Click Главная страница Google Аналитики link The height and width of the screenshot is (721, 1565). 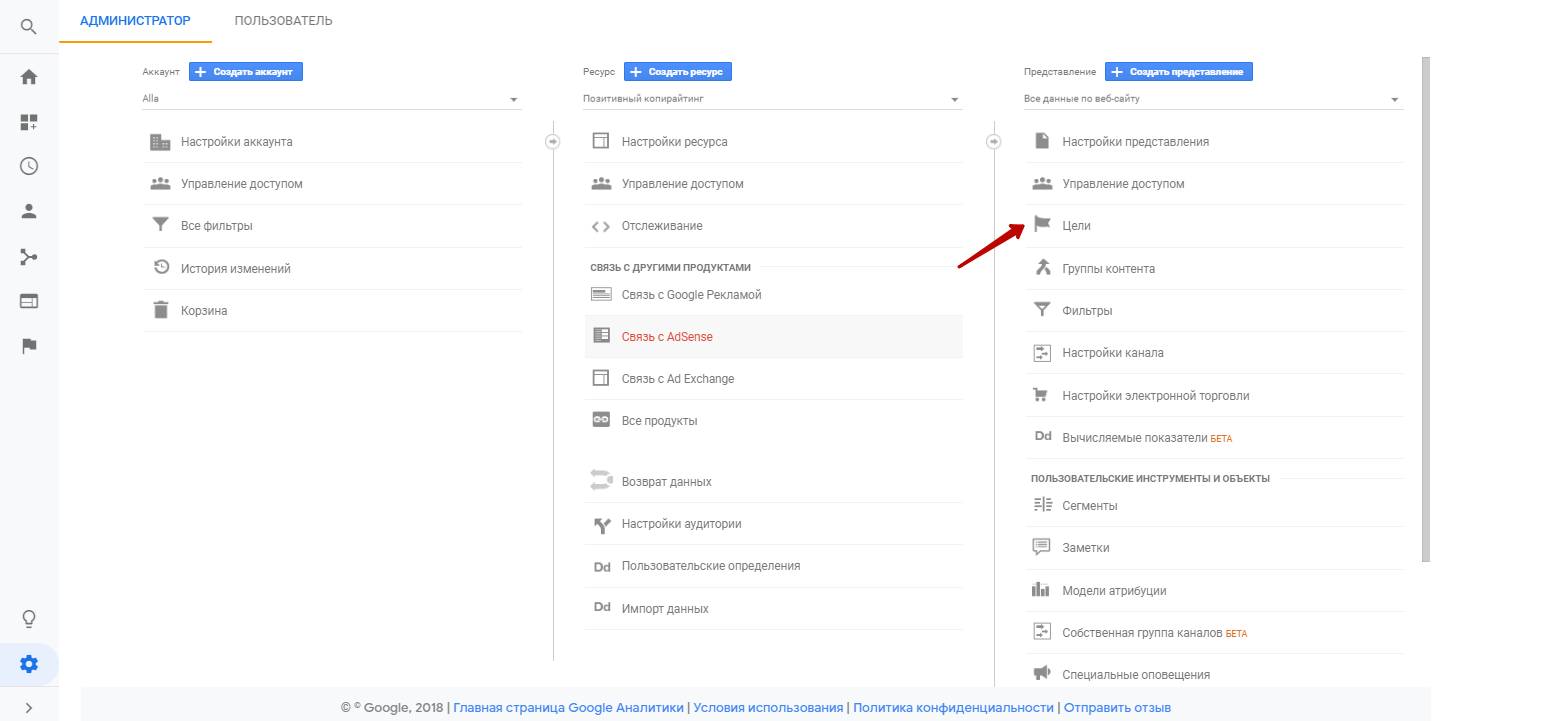coord(568,707)
